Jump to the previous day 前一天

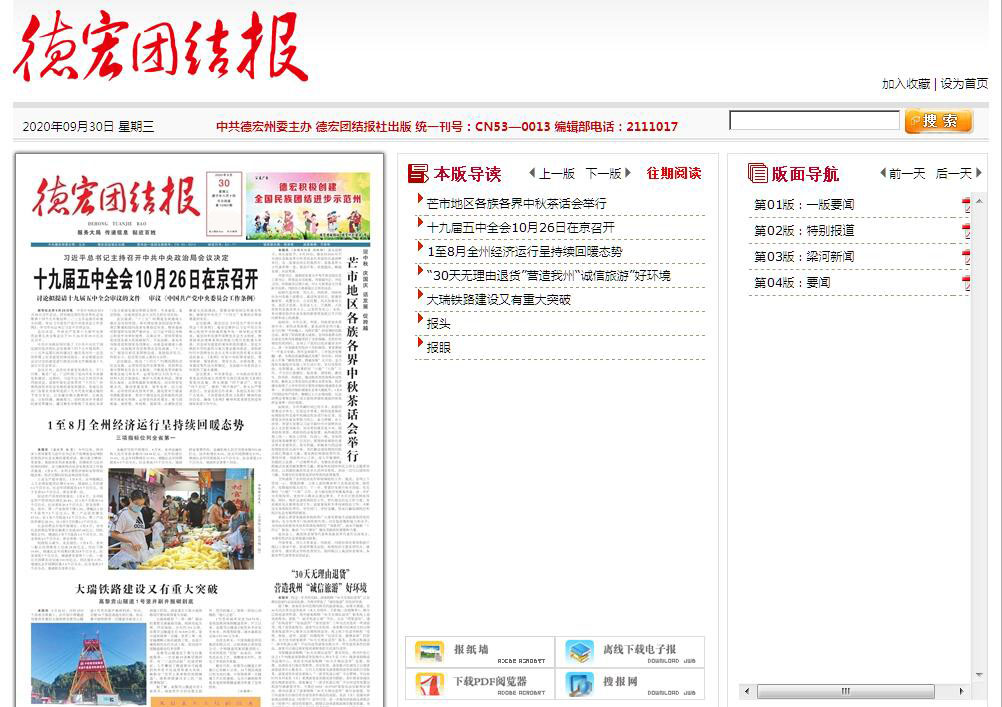[x=903, y=173]
